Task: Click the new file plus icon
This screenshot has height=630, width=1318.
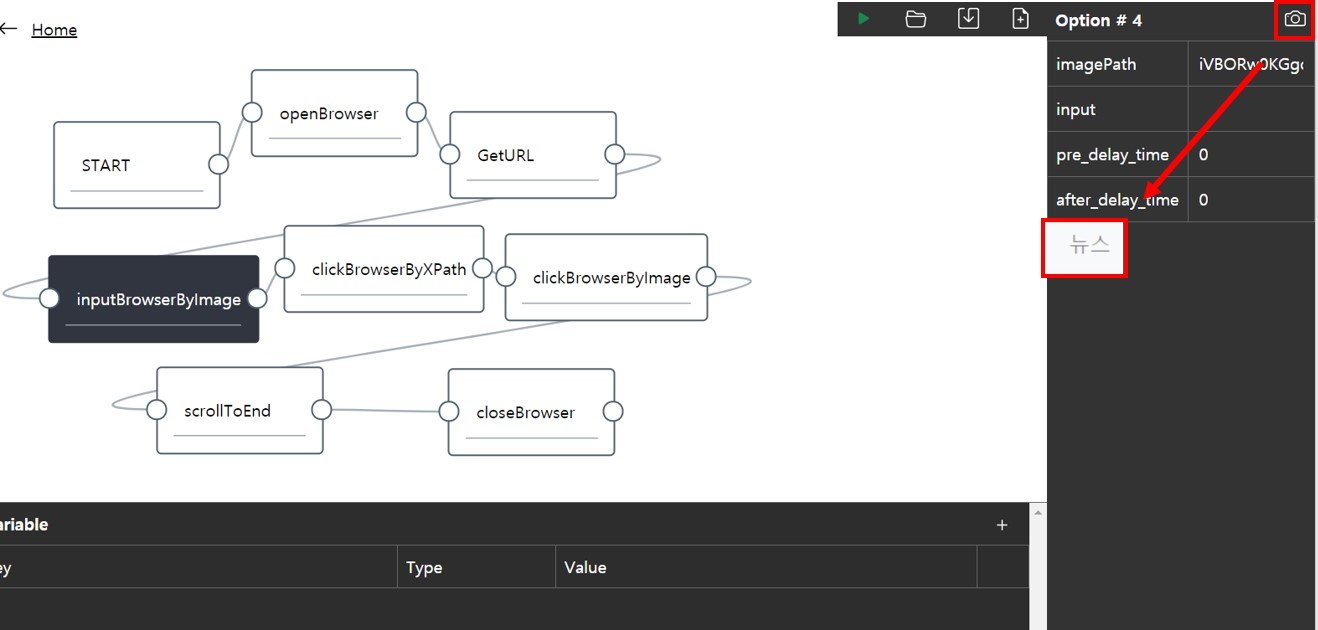Action: tap(1020, 19)
